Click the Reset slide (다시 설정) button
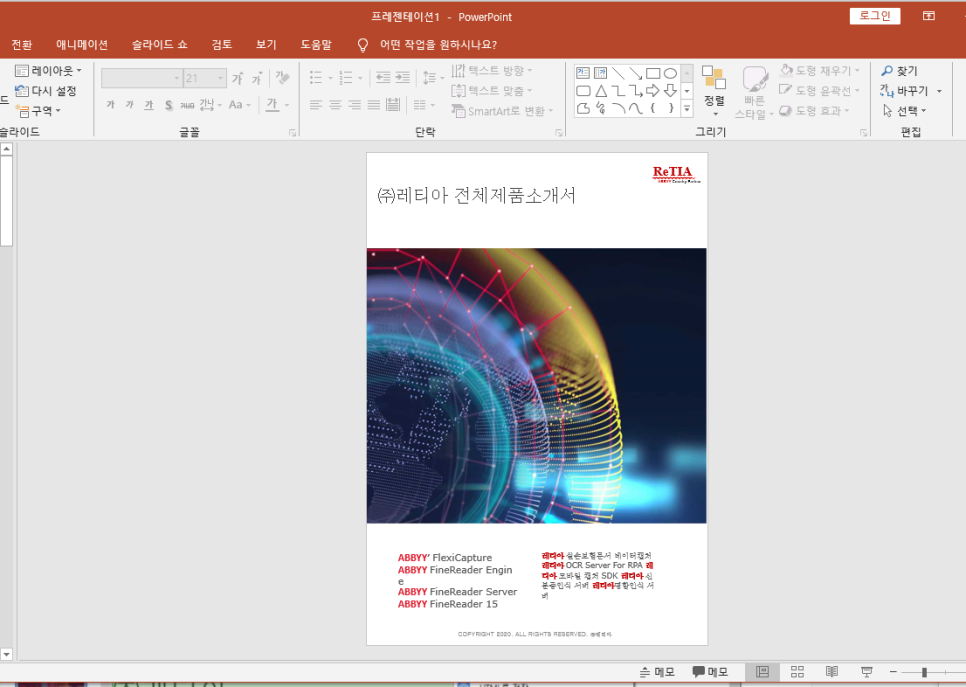Viewport: 966px width, 687px height. click(x=46, y=91)
